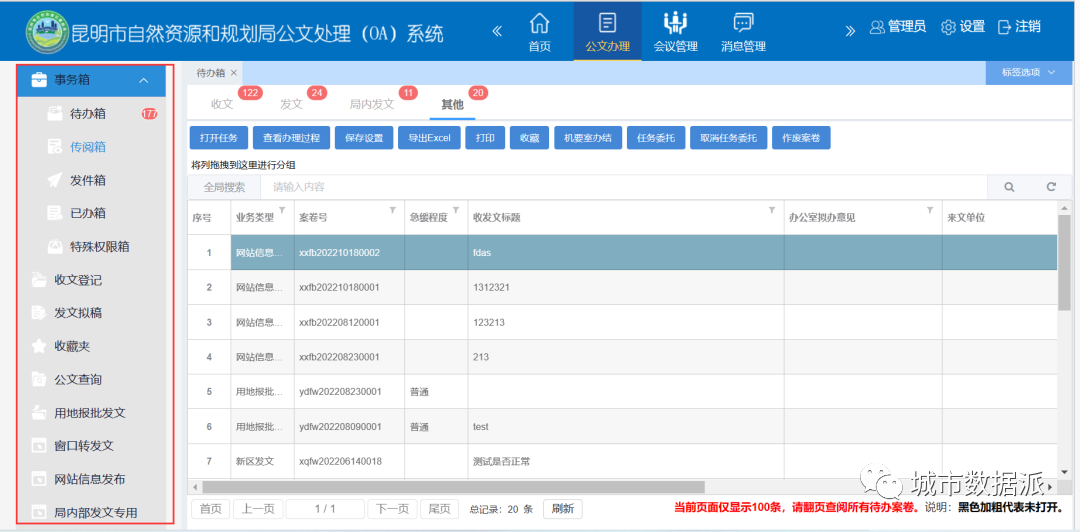Open the 会议管理 meeting icon
The width and height of the screenshot is (1080, 532).
(675, 23)
